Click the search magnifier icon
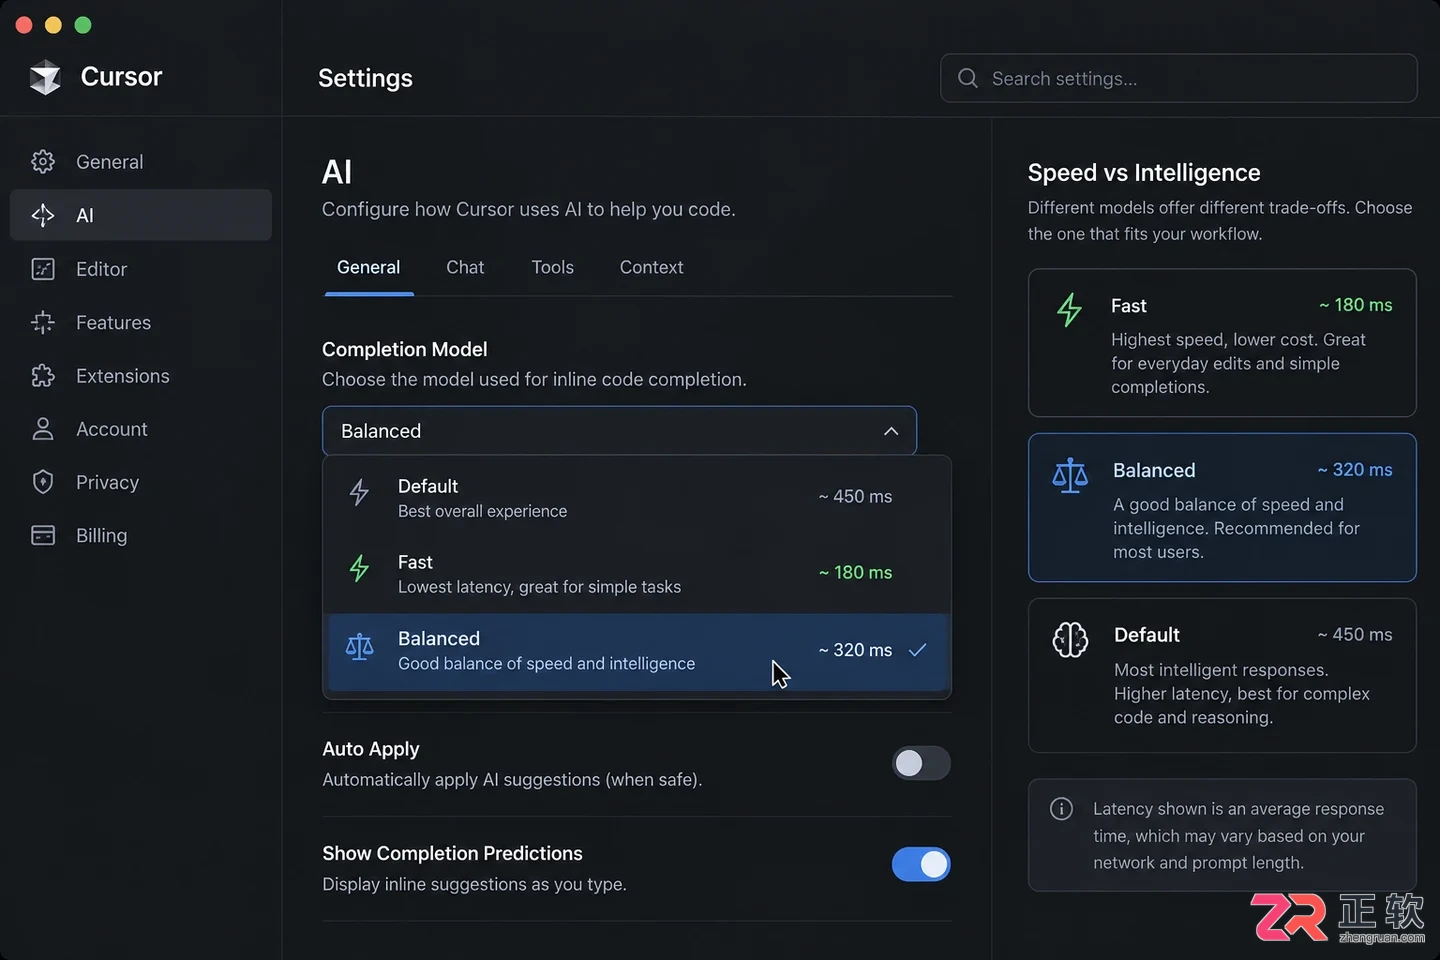 click(x=967, y=78)
